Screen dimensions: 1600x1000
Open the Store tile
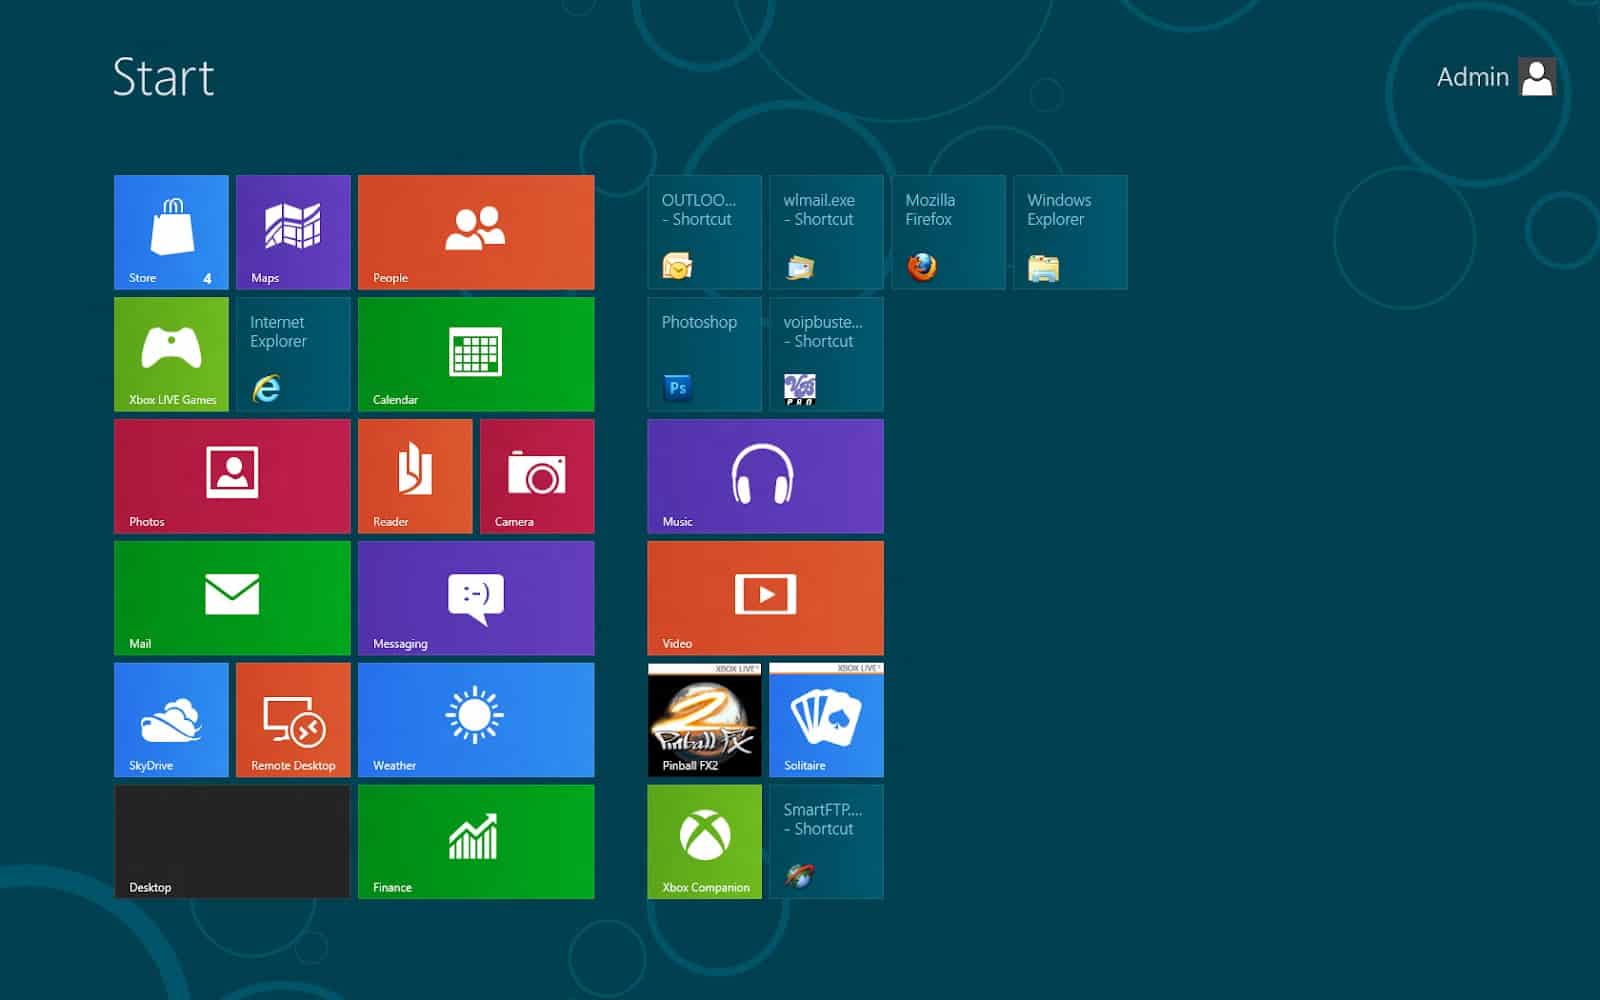pos(171,232)
